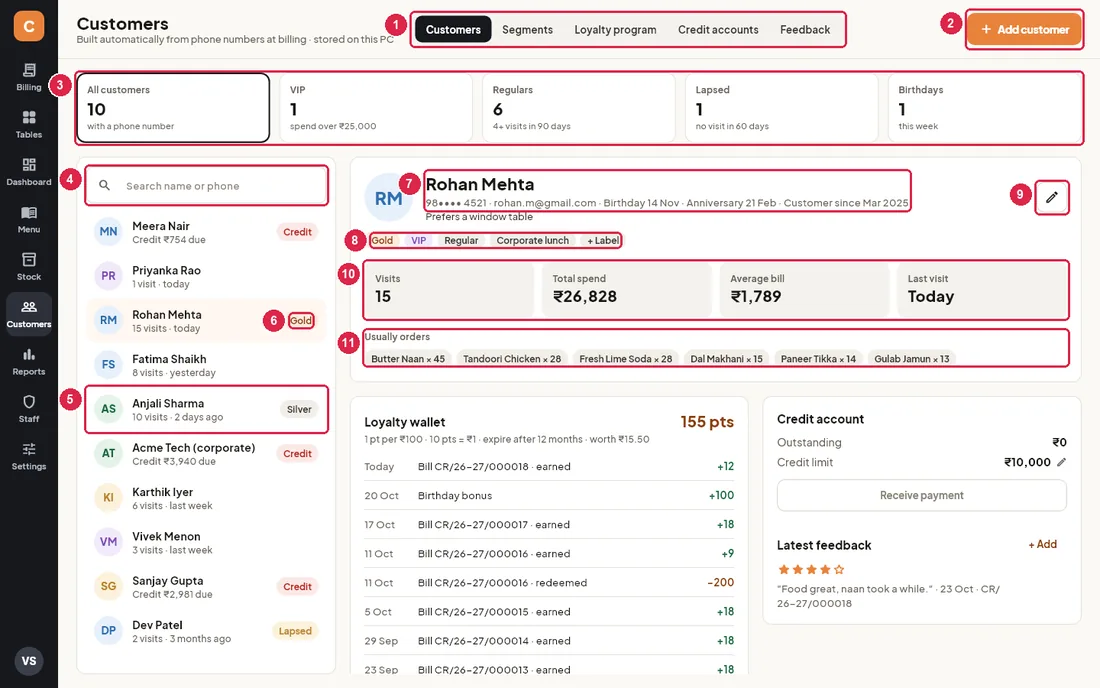Select Anjali Sharma in customer list
Image resolution: width=1100 pixels, height=688 pixels.
click(x=206, y=410)
